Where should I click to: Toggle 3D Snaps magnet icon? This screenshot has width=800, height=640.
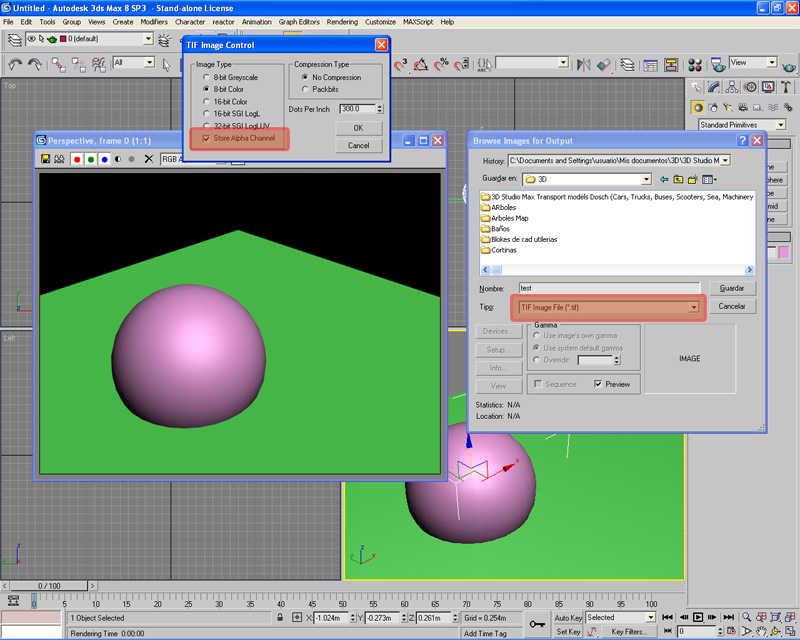coord(401,65)
